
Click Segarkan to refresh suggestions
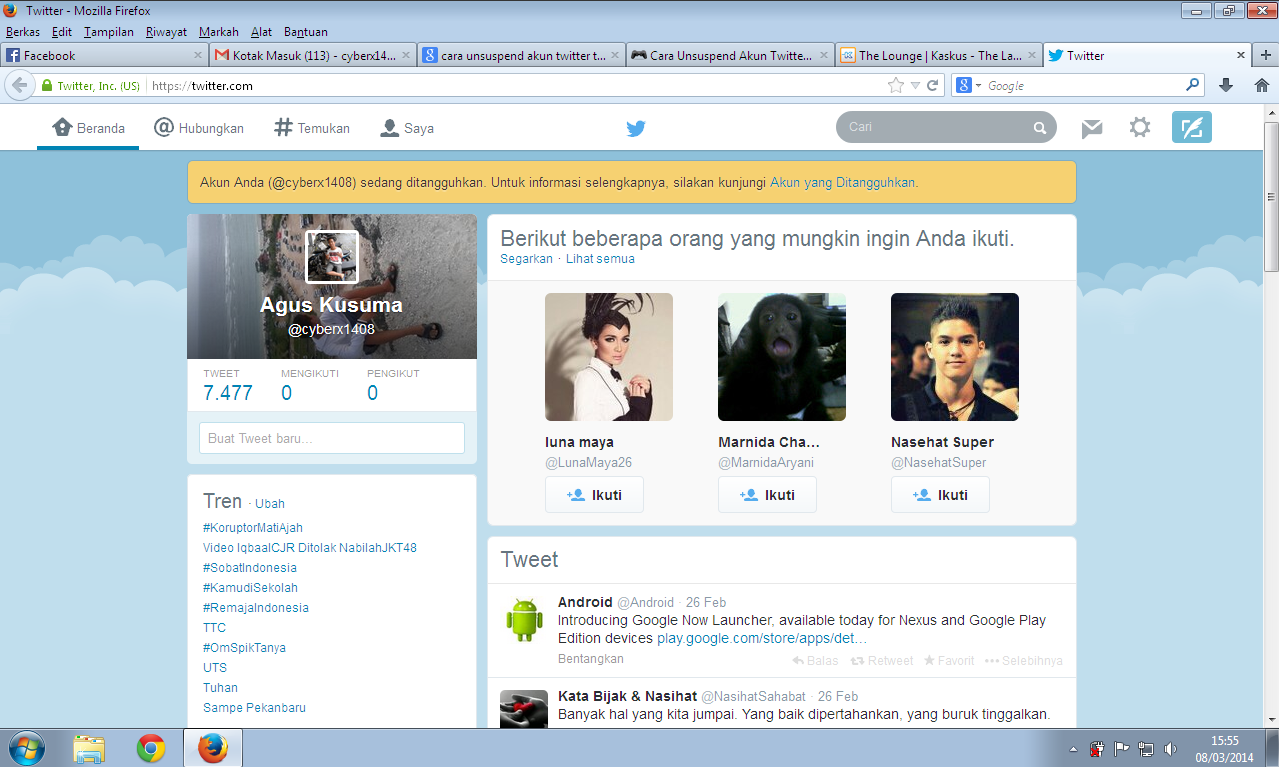(526, 259)
